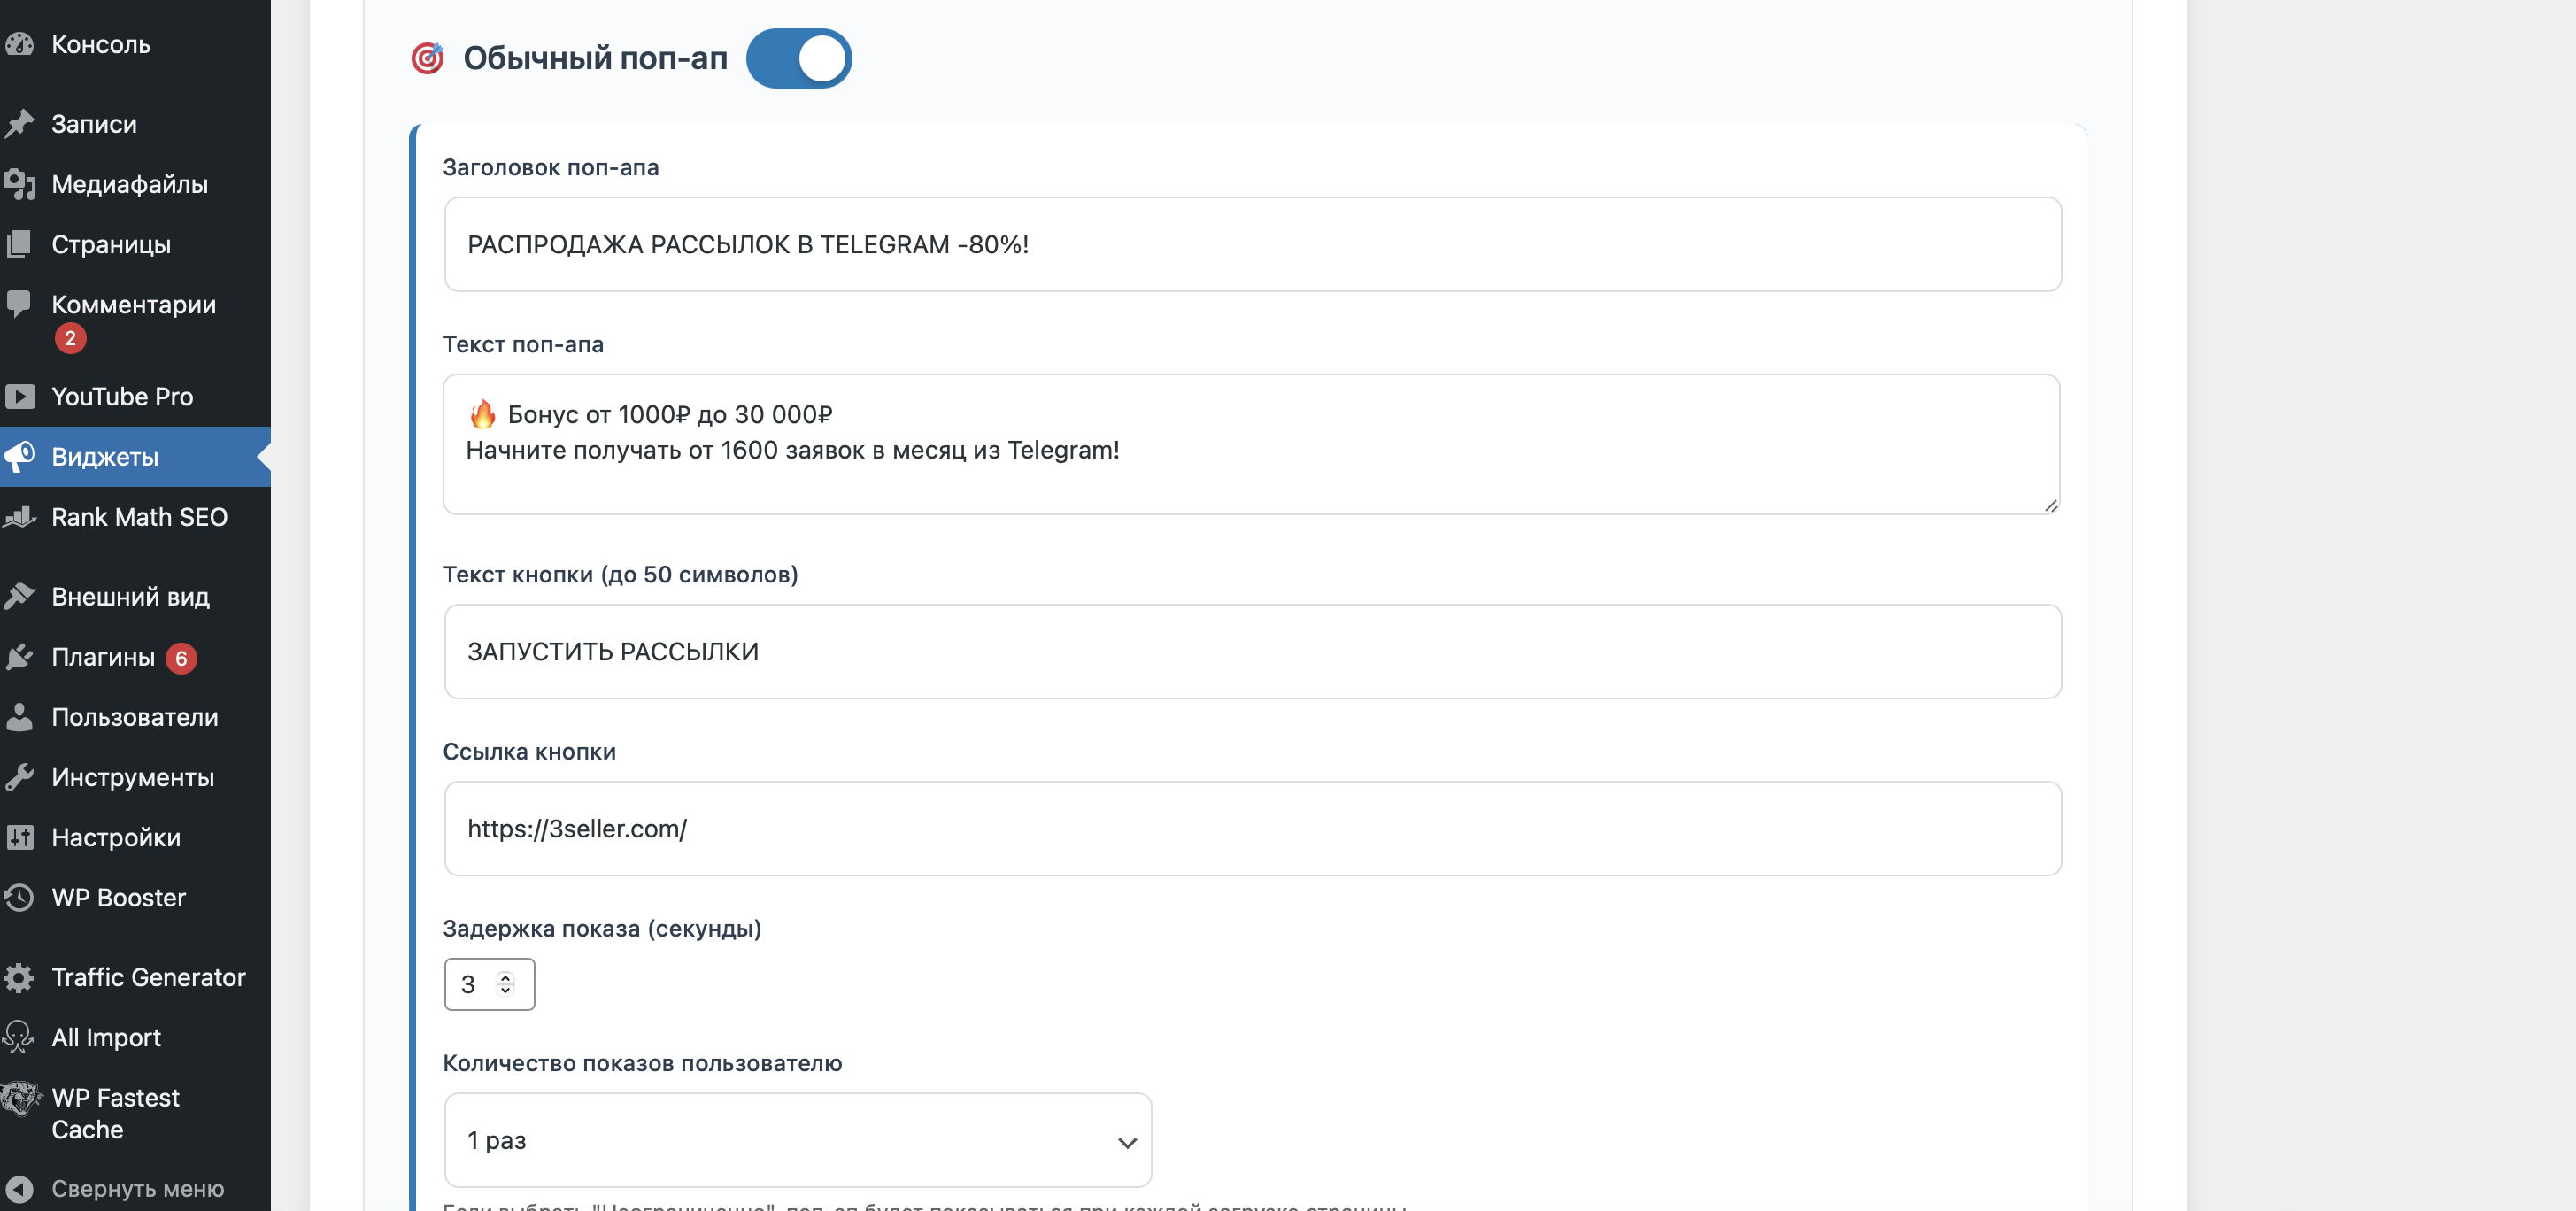Click the Свернуть меню arrow icon
The height and width of the screenshot is (1211, 2576).
point(18,1189)
